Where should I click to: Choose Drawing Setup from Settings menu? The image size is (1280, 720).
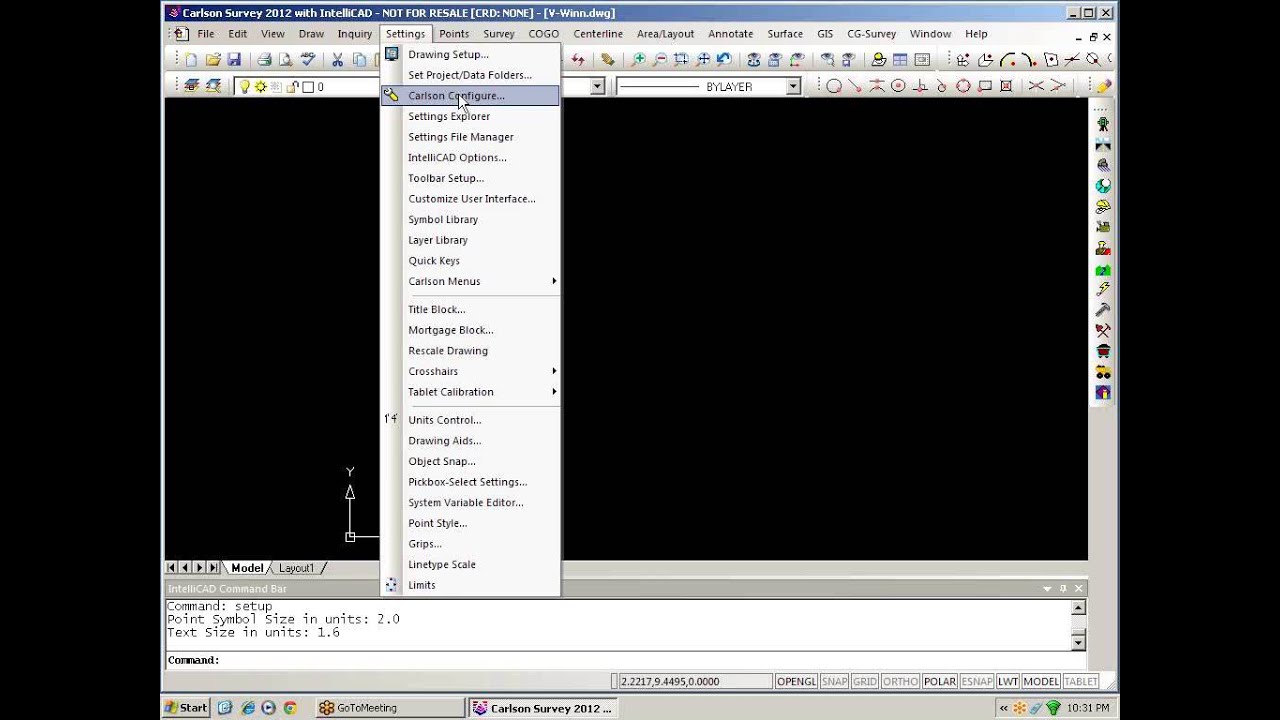tap(470, 54)
